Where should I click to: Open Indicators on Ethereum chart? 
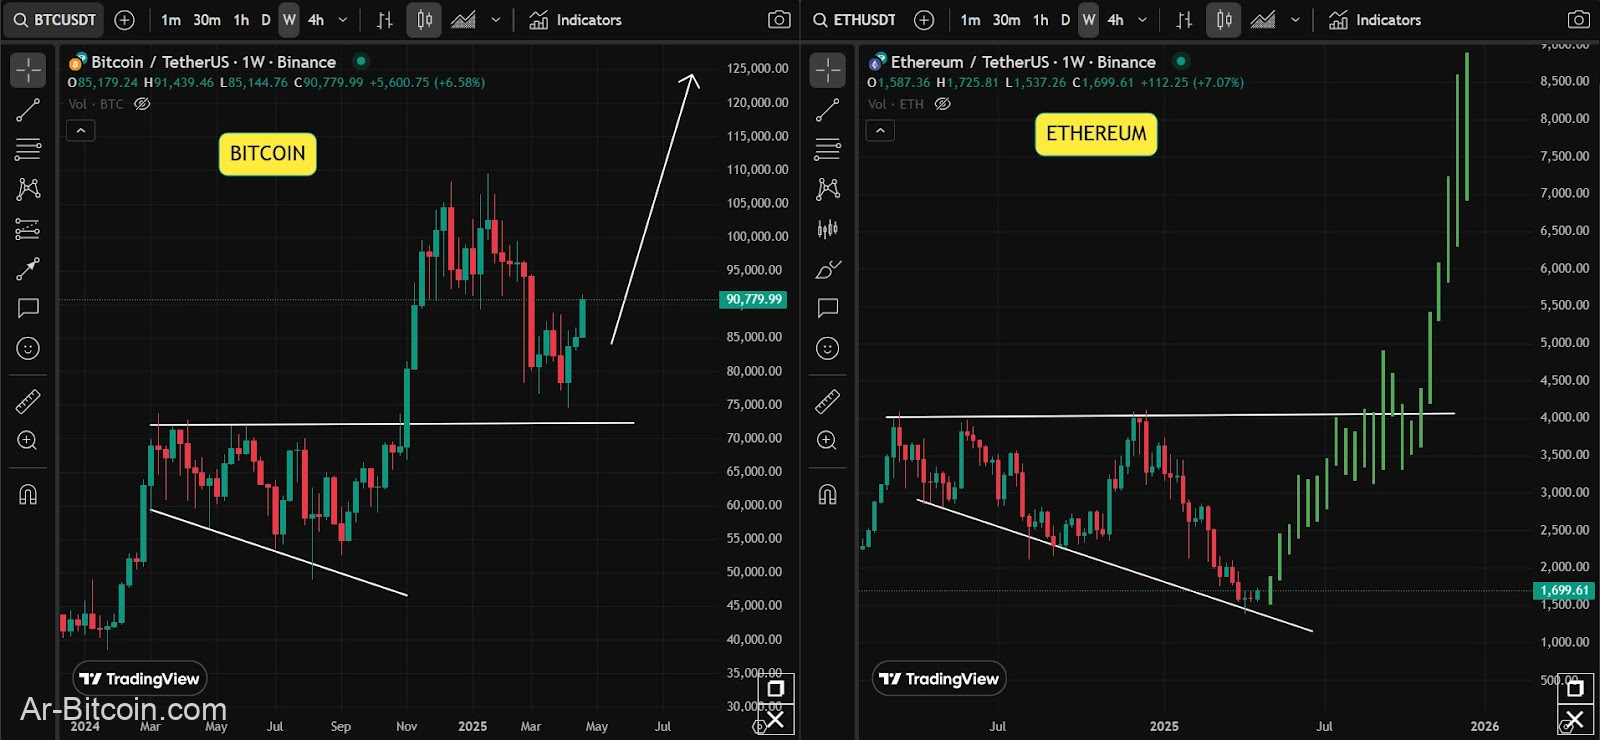tap(1375, 20)
